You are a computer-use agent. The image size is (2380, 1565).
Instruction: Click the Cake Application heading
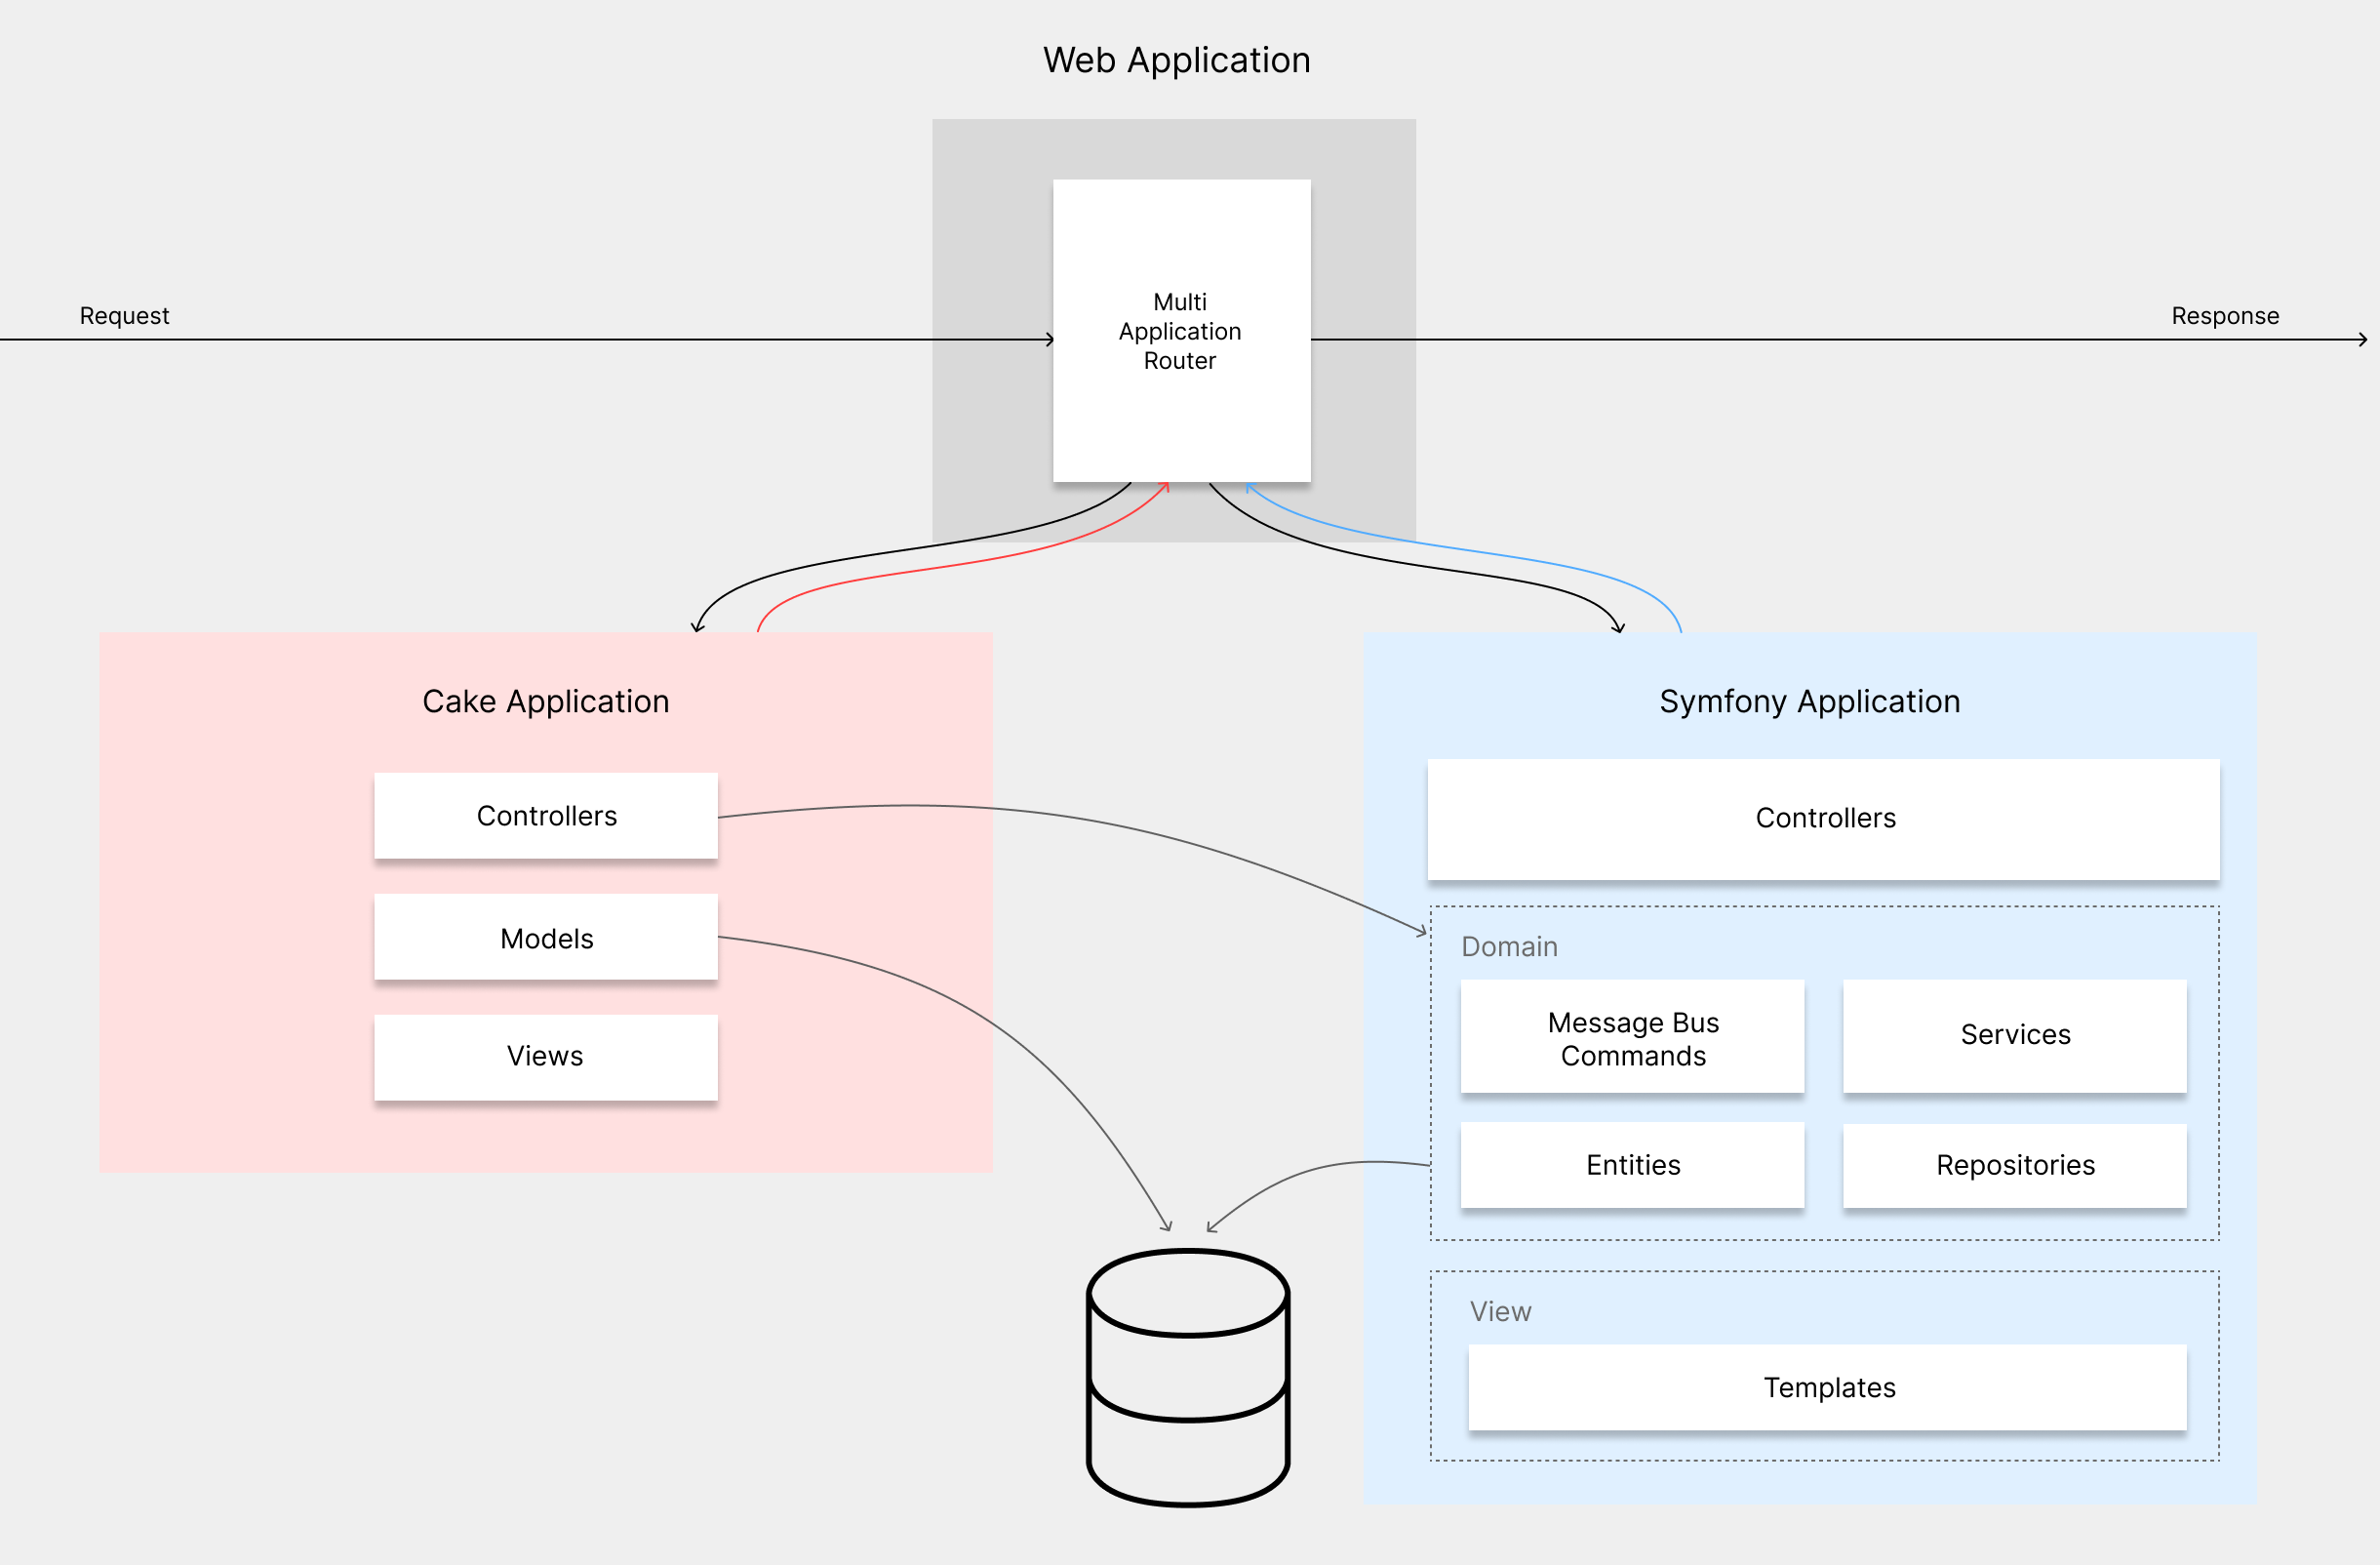pyautogui.click(x=546, y=702)
